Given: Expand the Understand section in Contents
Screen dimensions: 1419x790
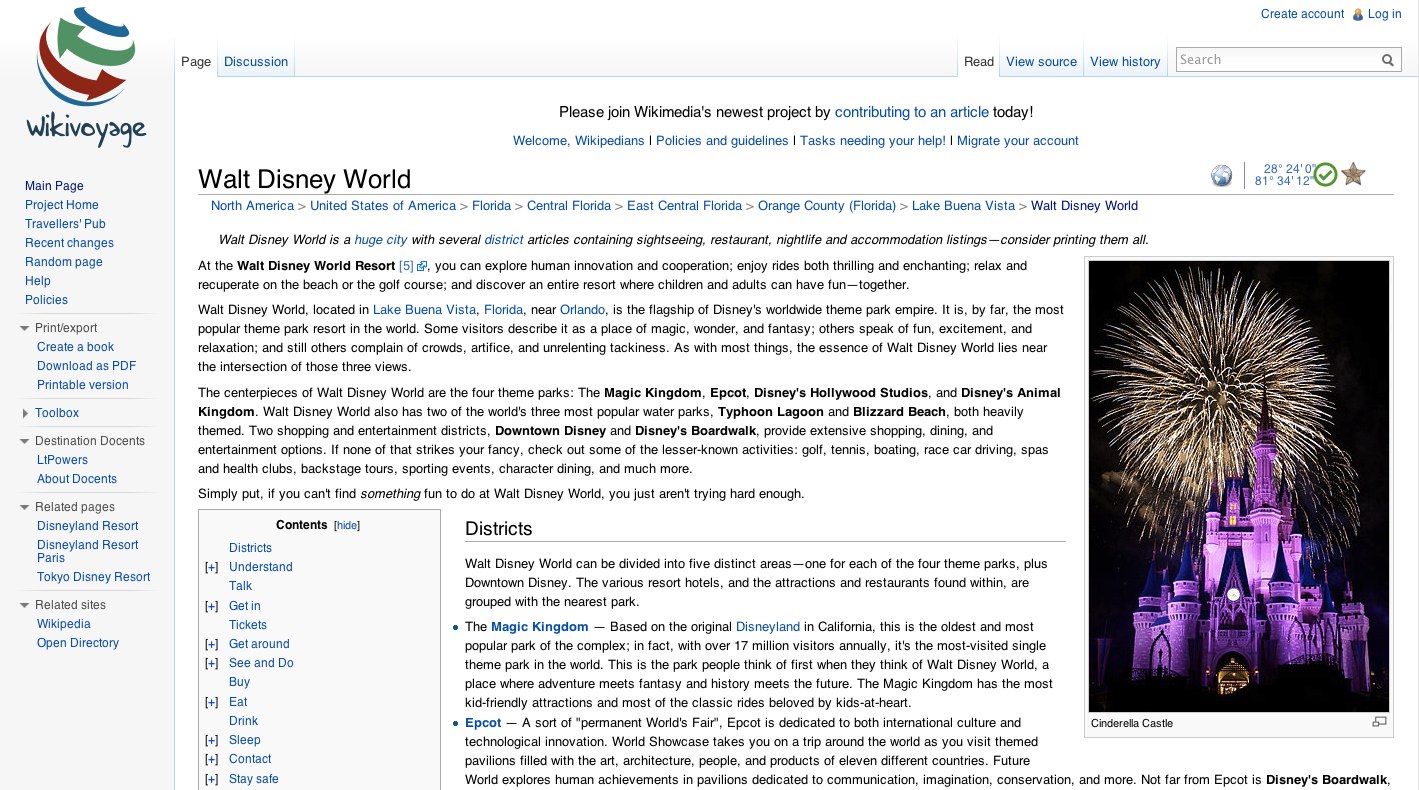Looking at the screenshot, I should click(211, 567).
